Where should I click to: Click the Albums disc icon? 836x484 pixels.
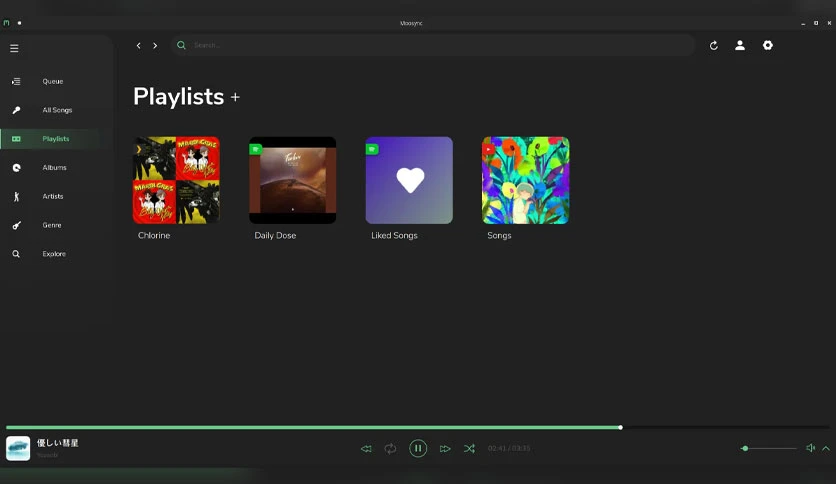tap(17, 168)
